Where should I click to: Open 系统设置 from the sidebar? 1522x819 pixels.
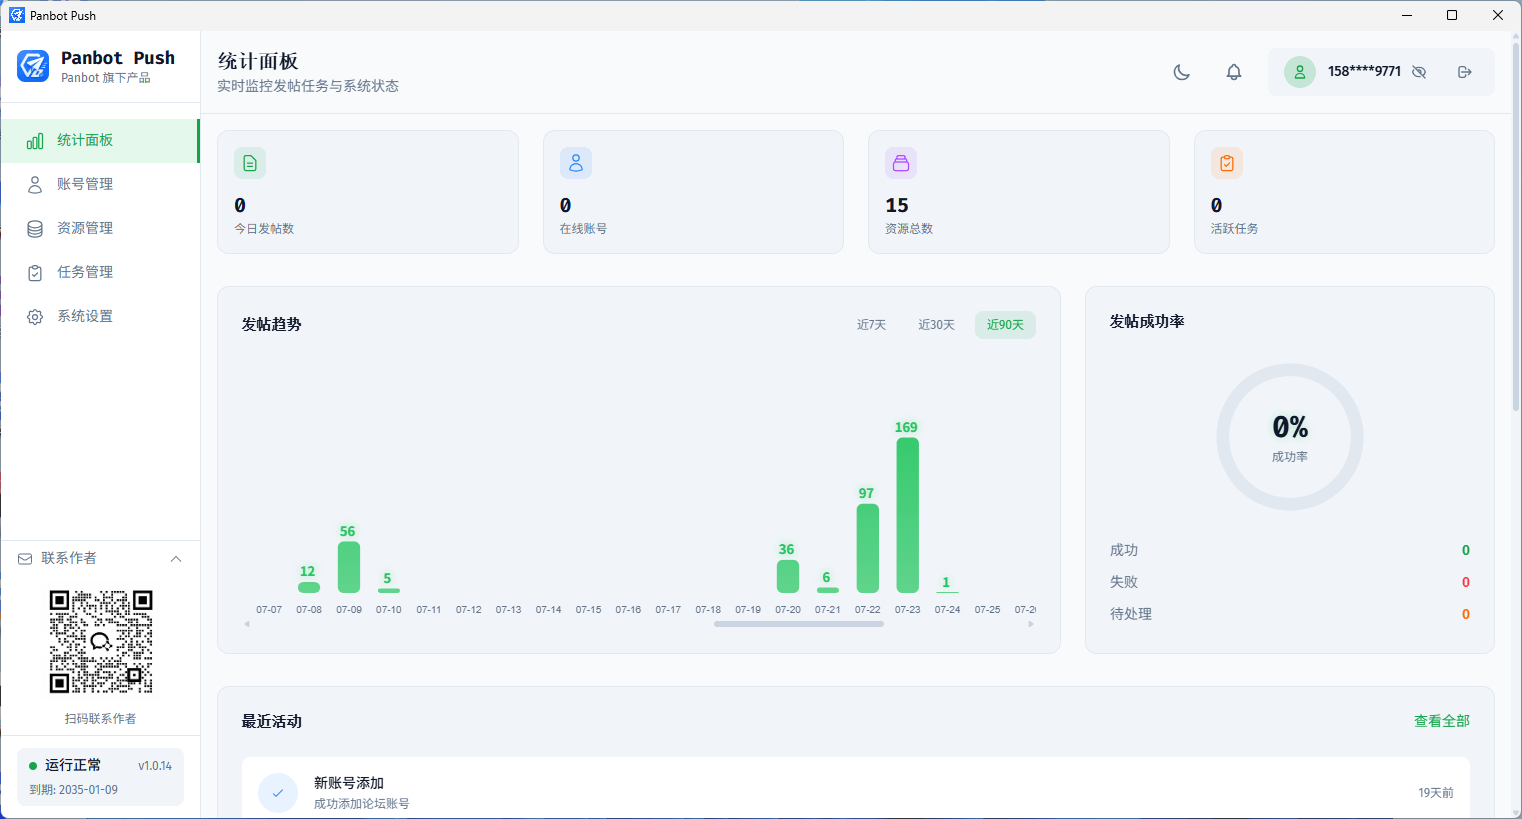click(x=100, y=317)
